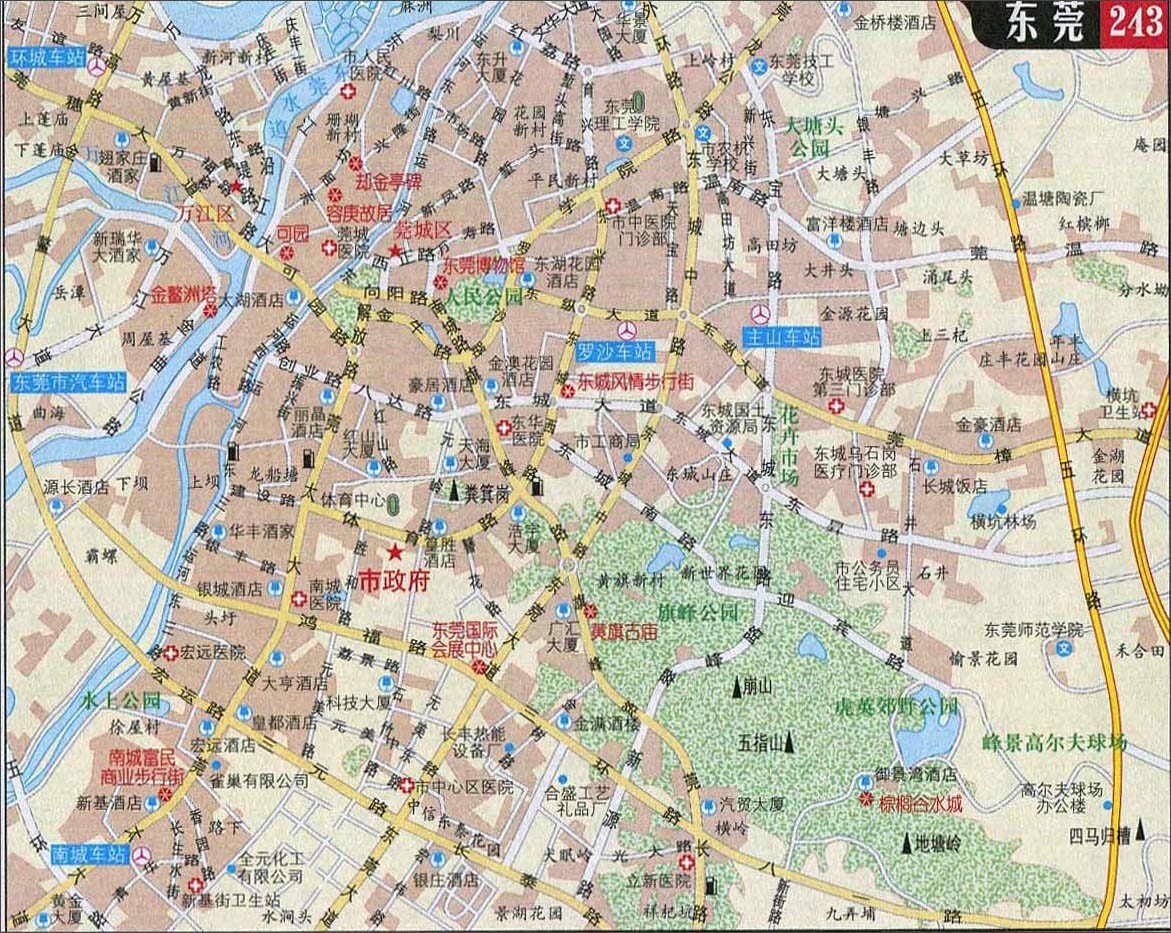Click the 东莞国际会展中心 red label

pos(464,640)
